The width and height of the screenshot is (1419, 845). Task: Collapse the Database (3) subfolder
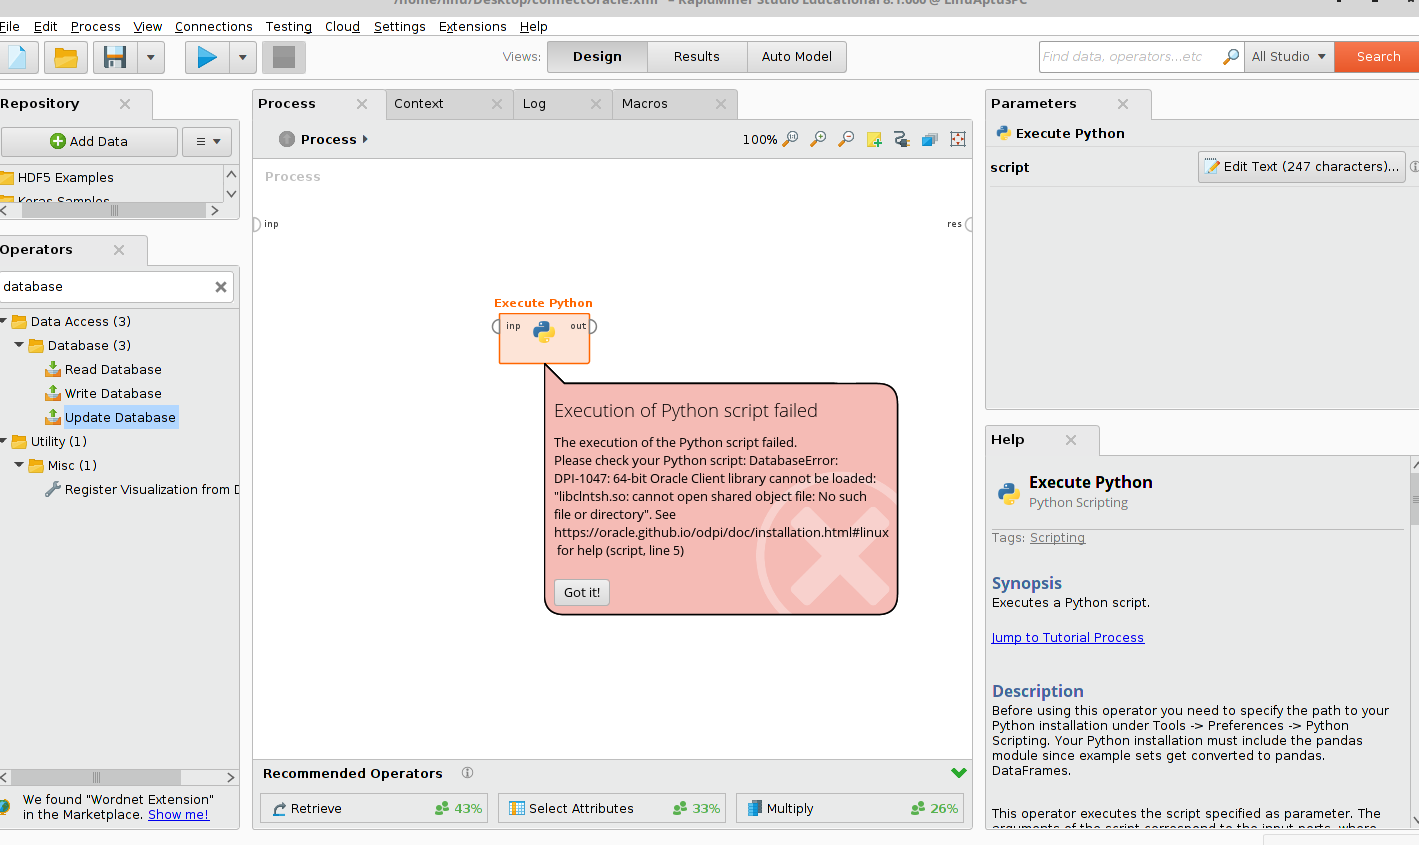[19, 345]
